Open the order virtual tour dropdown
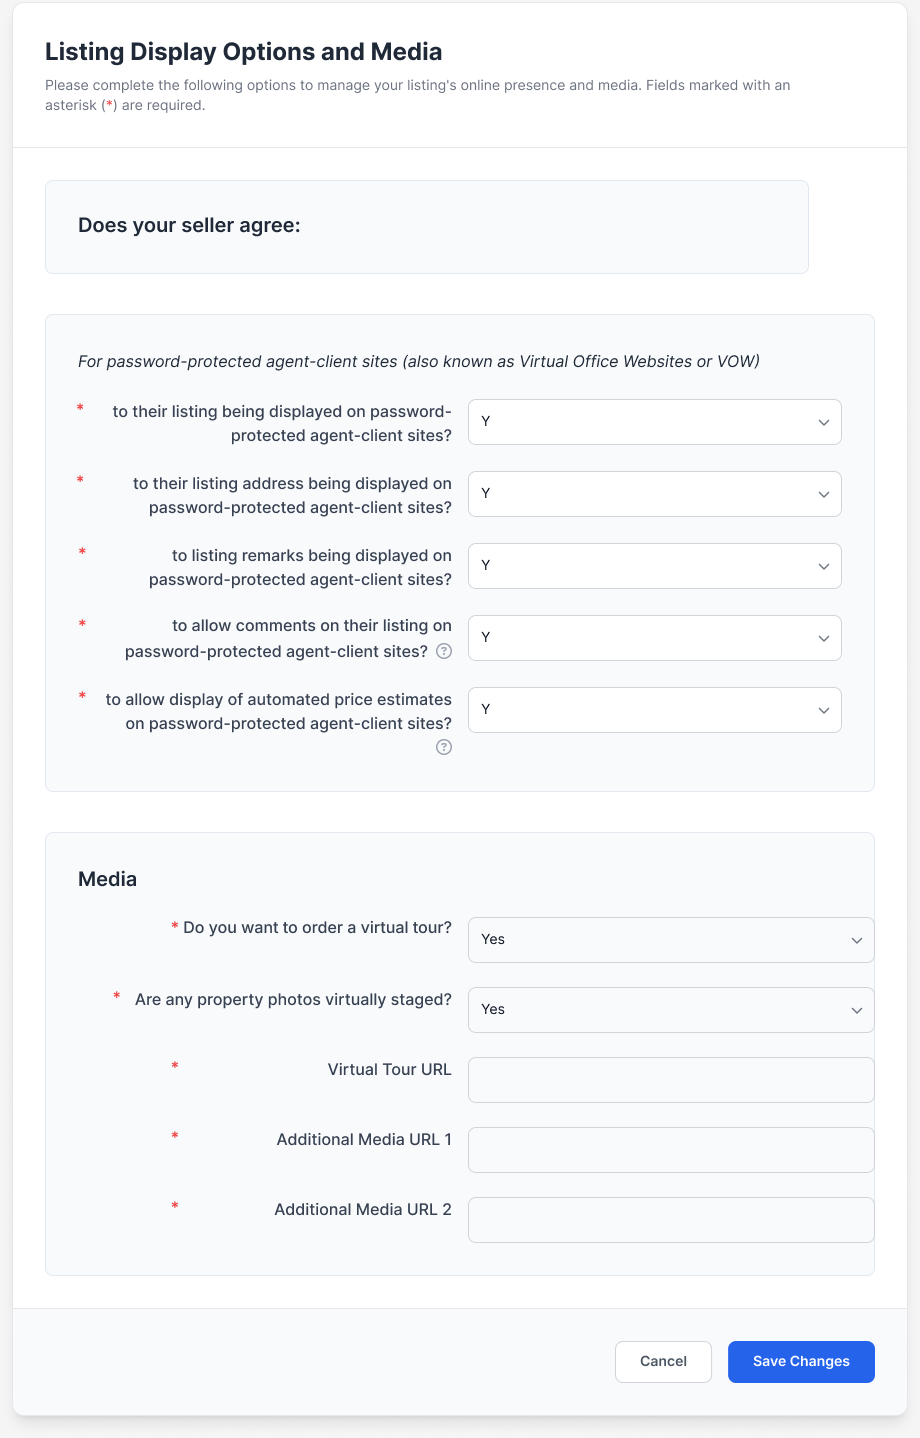 [x=670, y=940]
